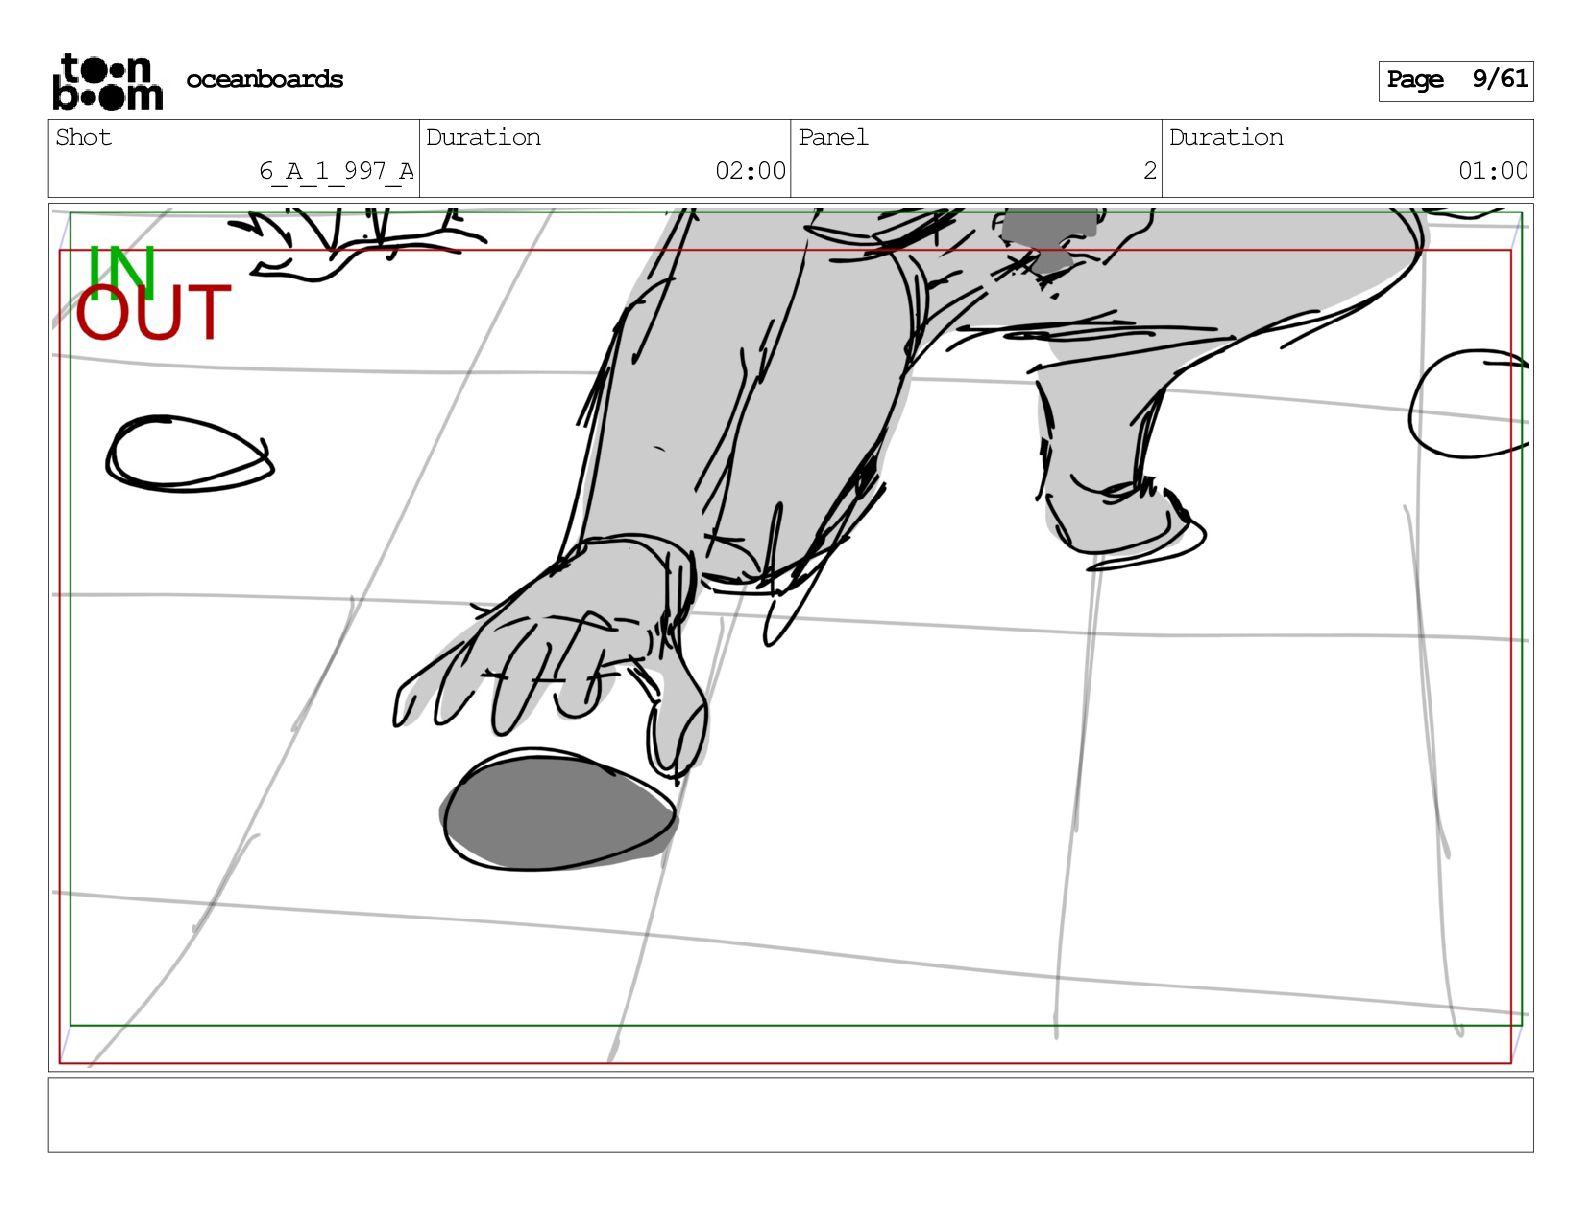The width and height of the screenshot is (1584, 1224).
Task: Click the 'Panel' header label
Action: click(x=833, y=137)
